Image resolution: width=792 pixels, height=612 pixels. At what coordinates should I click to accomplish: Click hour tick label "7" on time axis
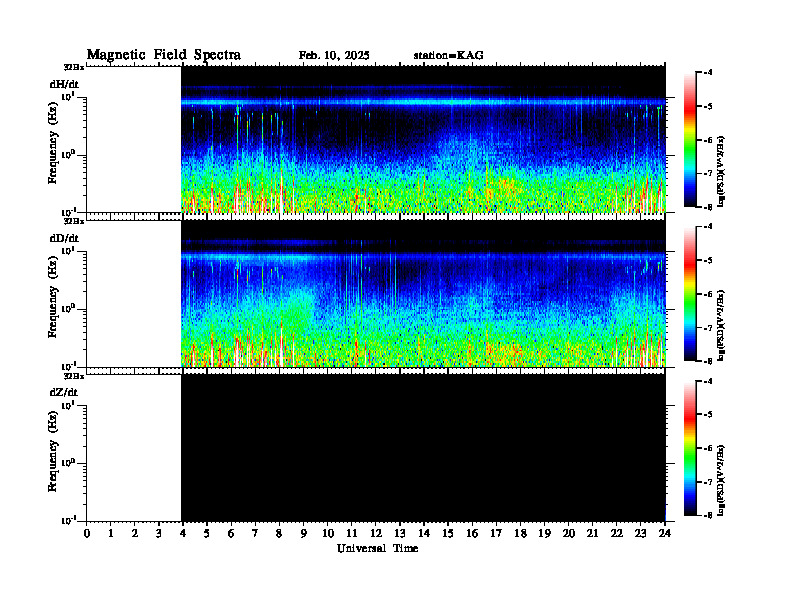[x=256, y=533]
